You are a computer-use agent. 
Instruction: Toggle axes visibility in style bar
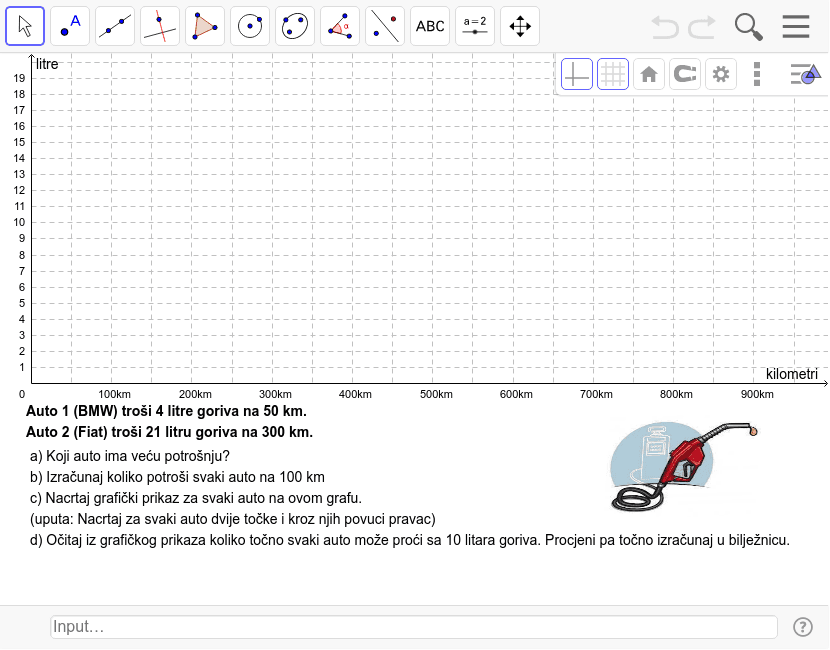click(577, 74)
